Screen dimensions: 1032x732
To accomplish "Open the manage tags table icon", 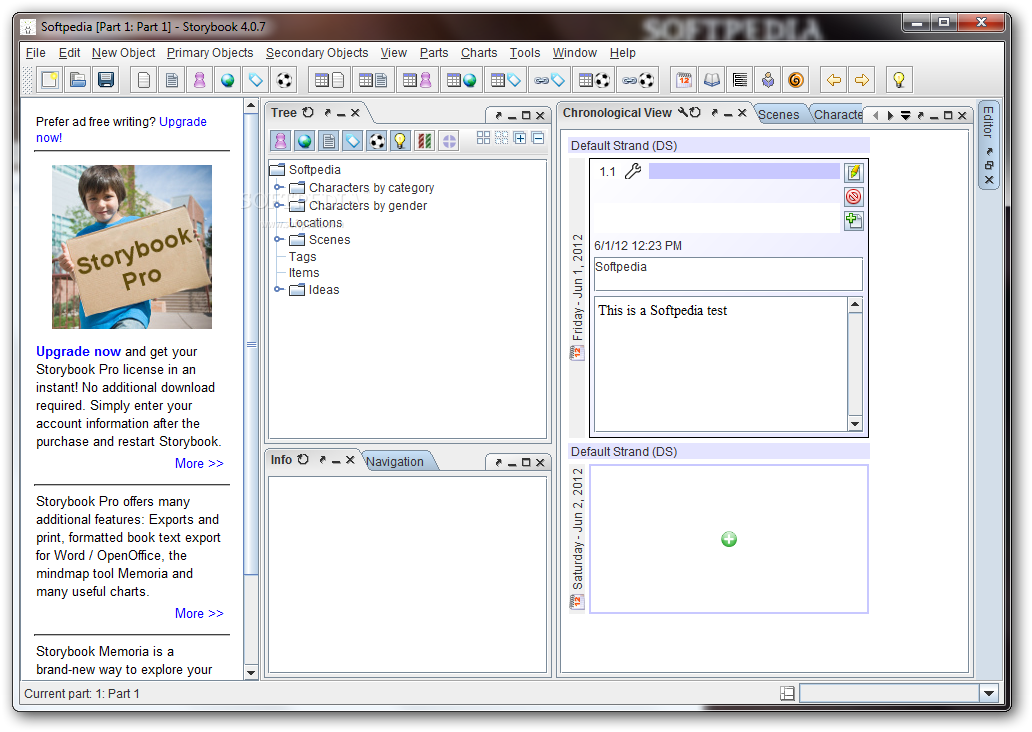I will (x=505, y=80).
